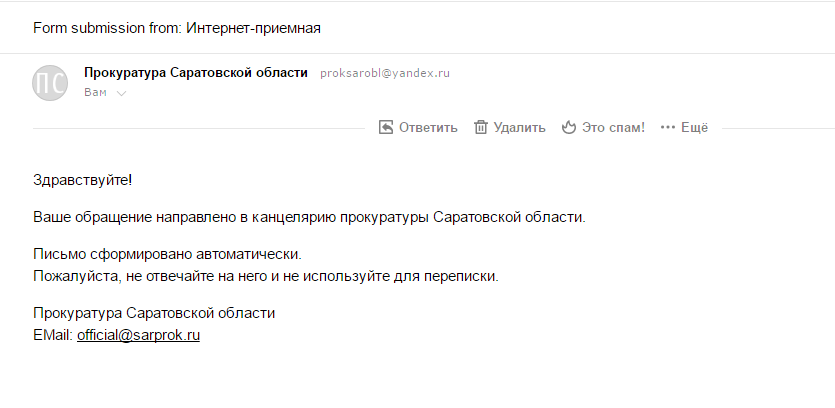835x408 pixels.
Task: Open the official@sarprok.ru email link
Action: 138,336
